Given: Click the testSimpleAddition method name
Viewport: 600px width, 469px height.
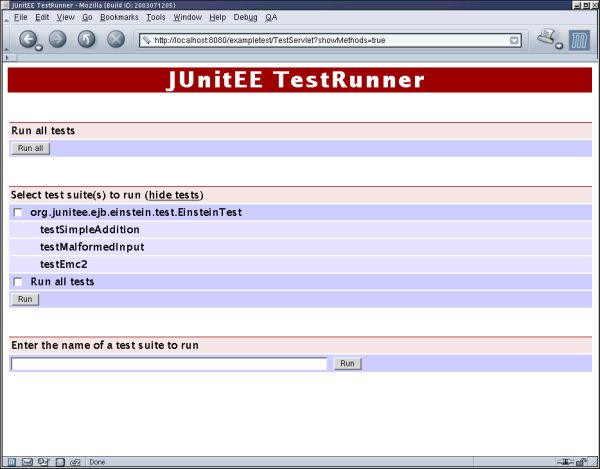Looking at the screenshot, I should point(90,230).
